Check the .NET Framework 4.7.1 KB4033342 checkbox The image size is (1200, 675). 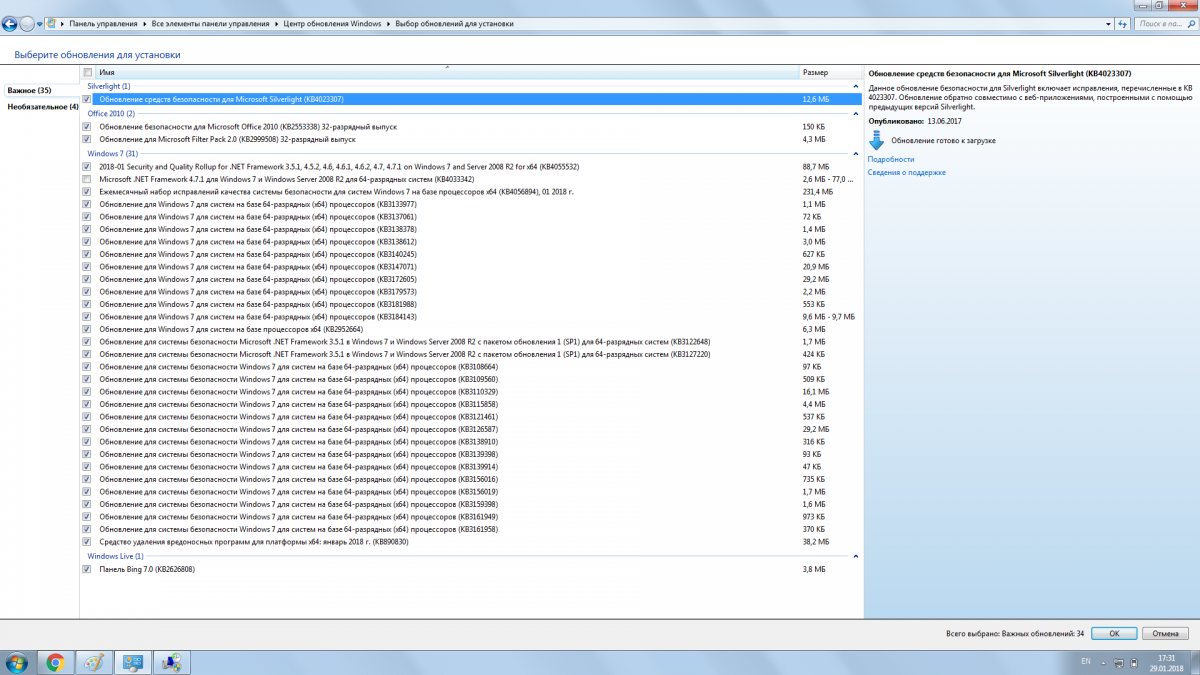pos(87,179)
